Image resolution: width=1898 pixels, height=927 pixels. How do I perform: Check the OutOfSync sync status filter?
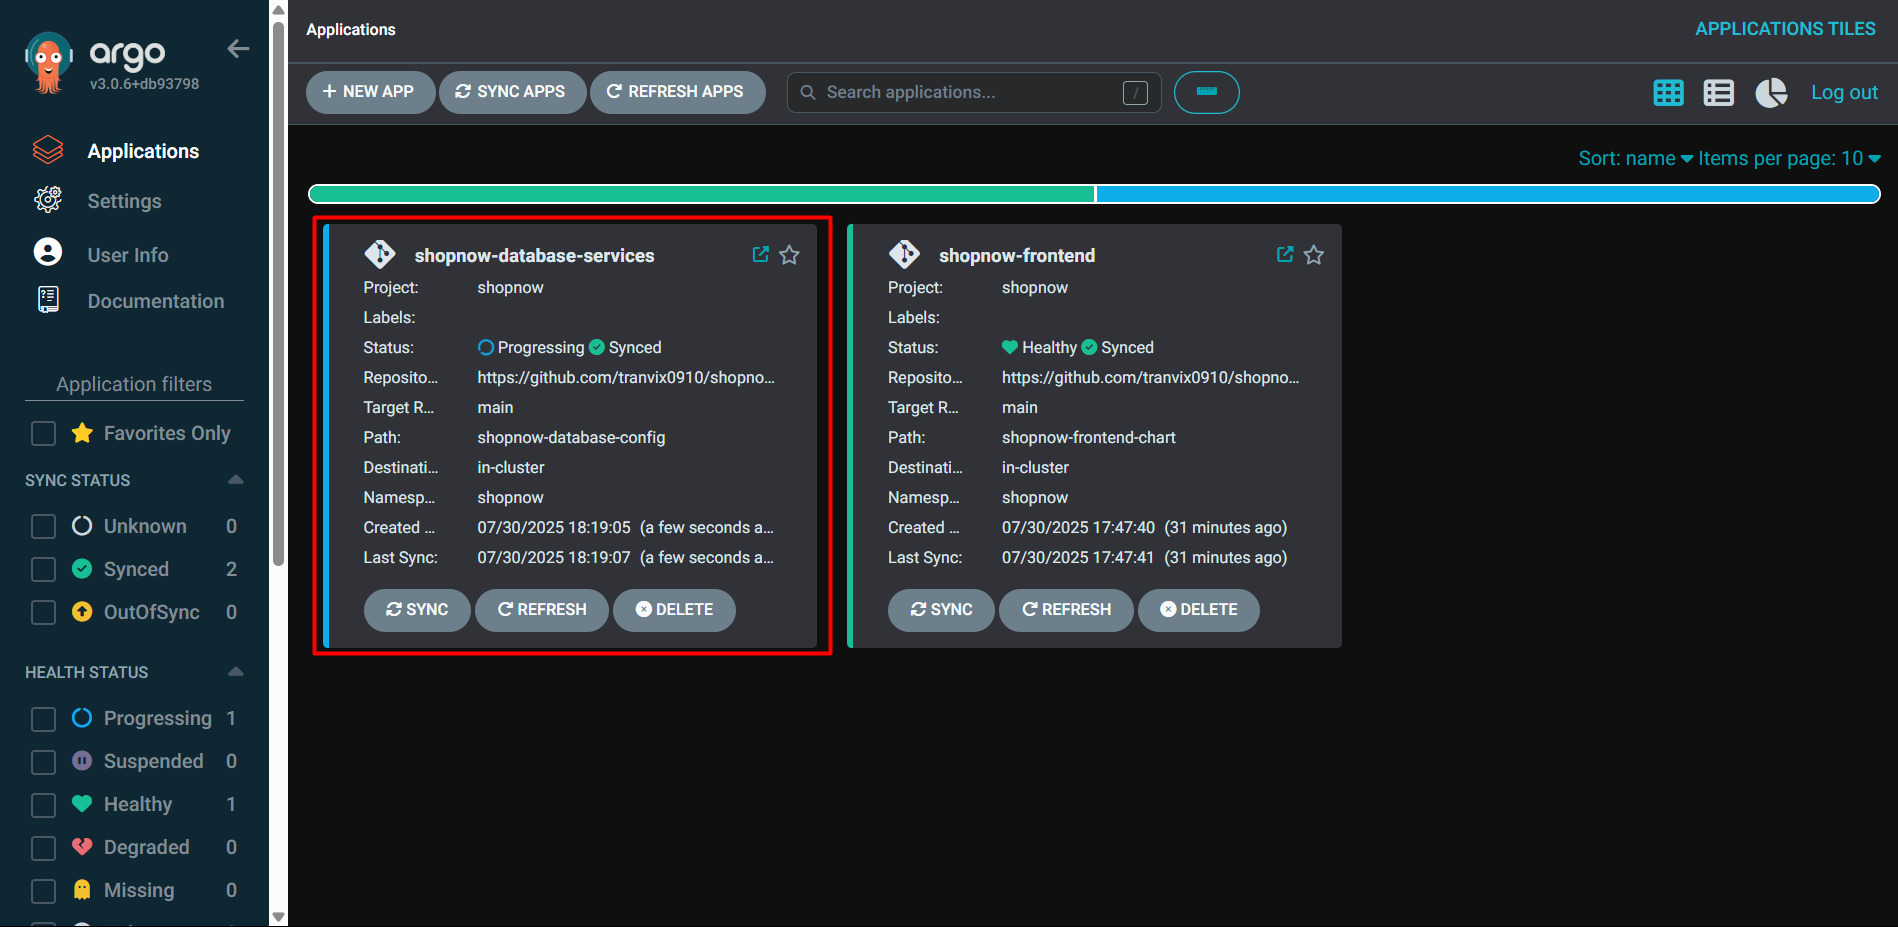44,612
